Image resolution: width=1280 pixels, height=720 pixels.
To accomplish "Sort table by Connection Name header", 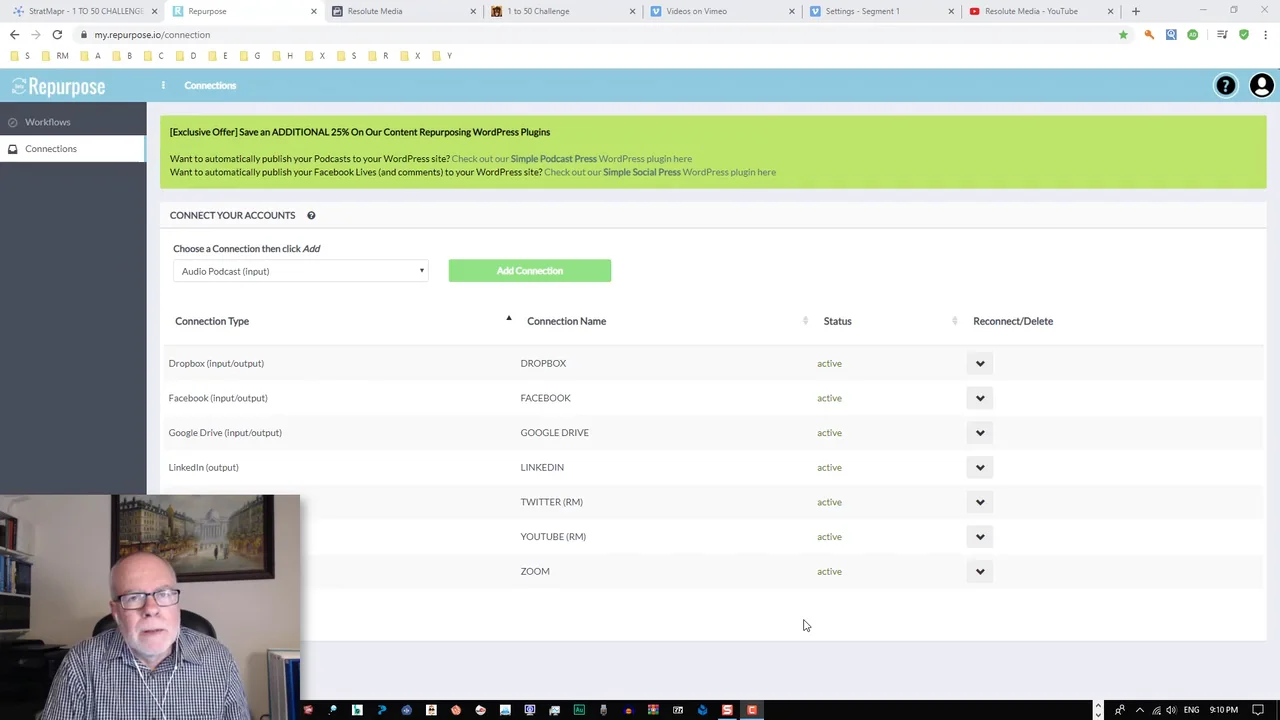I will pyautogui.click(x=566, y=321).
